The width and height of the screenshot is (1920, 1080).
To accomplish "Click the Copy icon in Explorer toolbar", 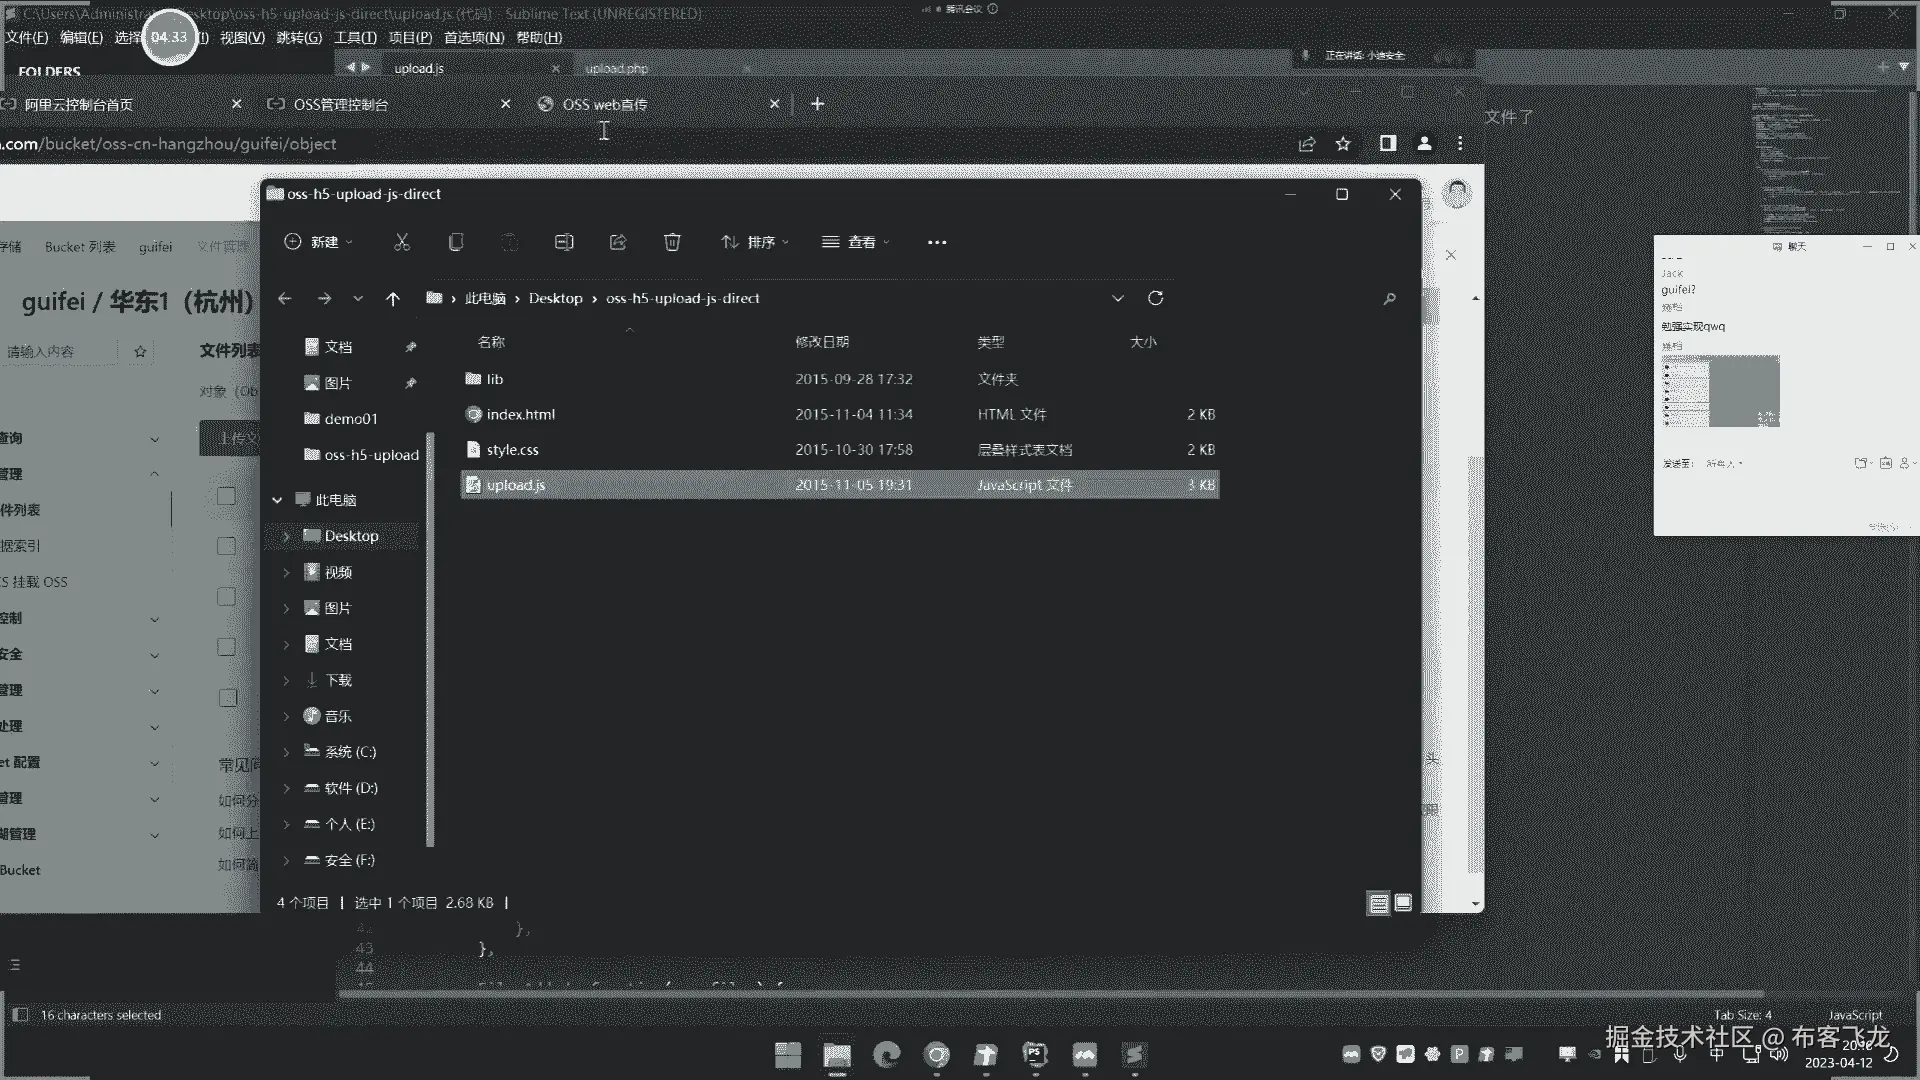I will [456, 242].
